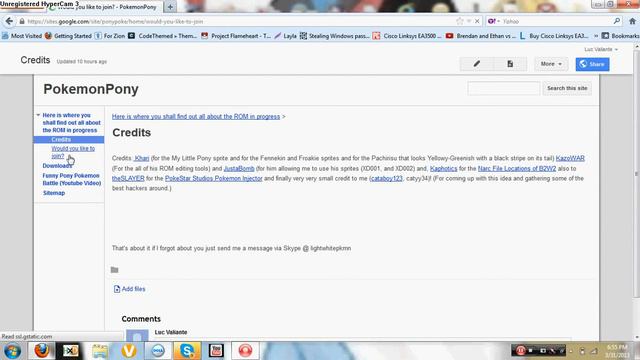The width and height of the screenshot is (640, 360).
Task: Open theSLAYER credit link
Action: tap(128, 178)
